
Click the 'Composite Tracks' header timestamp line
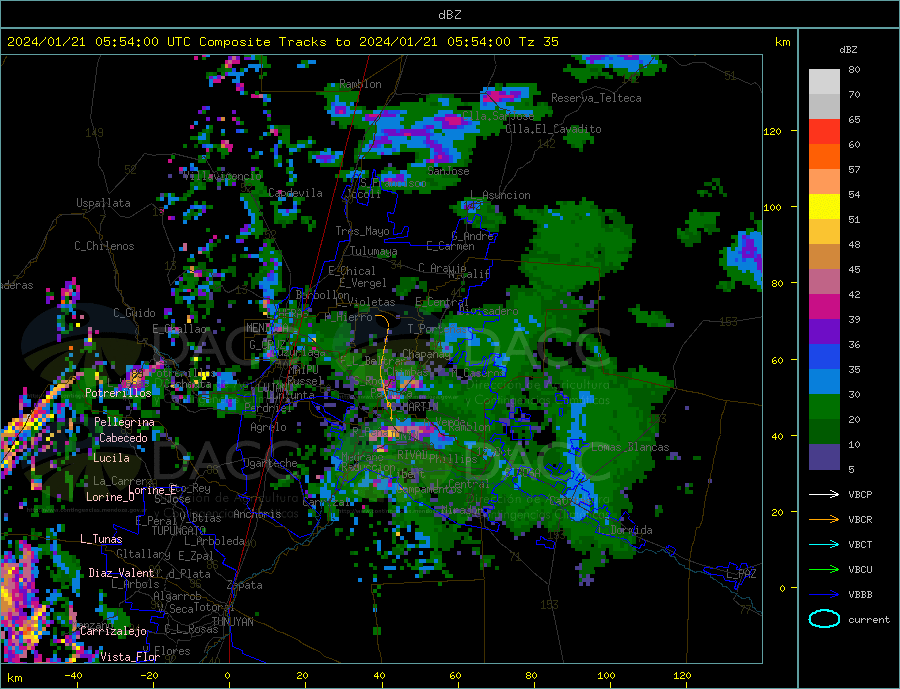pos(282,42)
